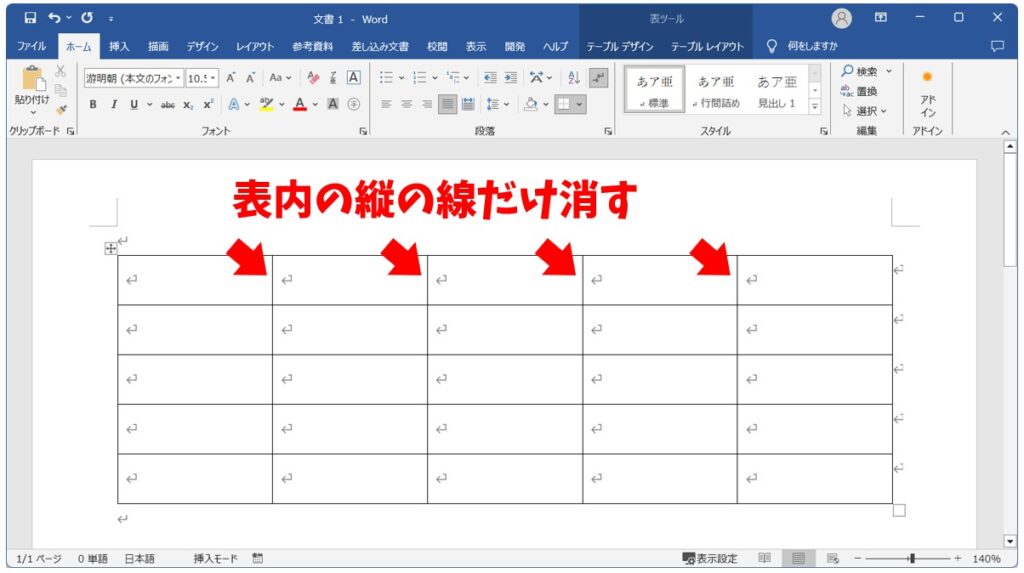Image resolution: width=1024 pixels, height=573 pixels.
Task: Open the underline style dropdown arrow
Action: (150, 105)
